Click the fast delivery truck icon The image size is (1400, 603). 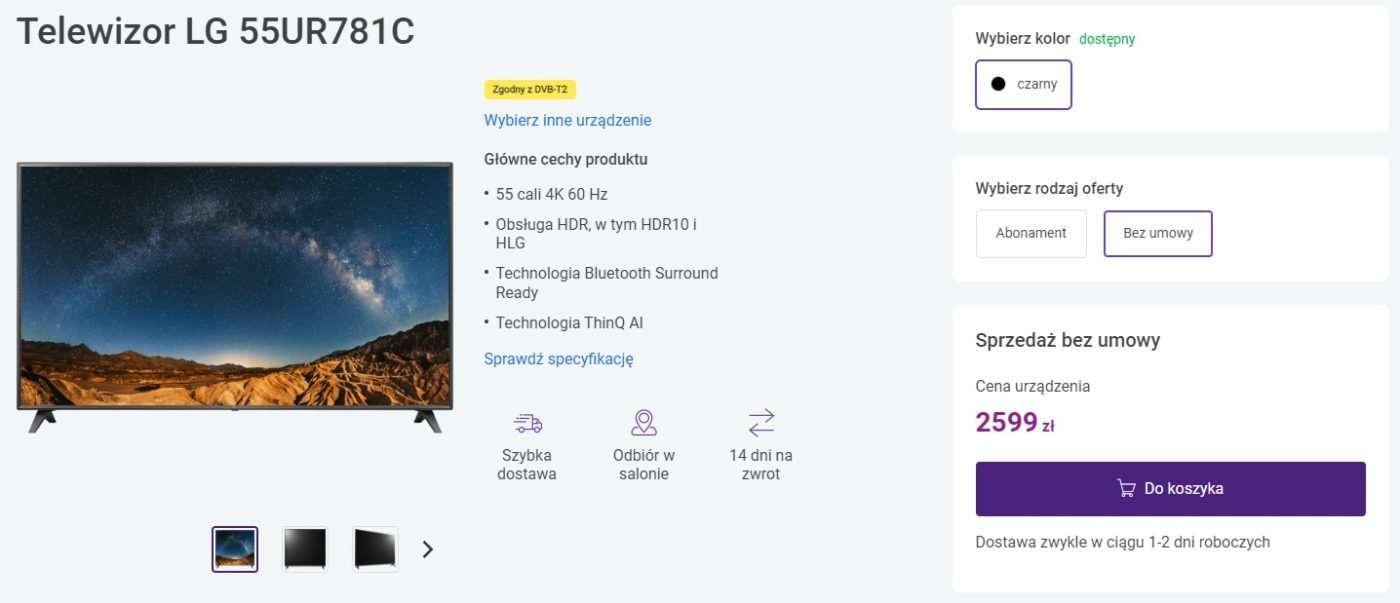[528, 423]
